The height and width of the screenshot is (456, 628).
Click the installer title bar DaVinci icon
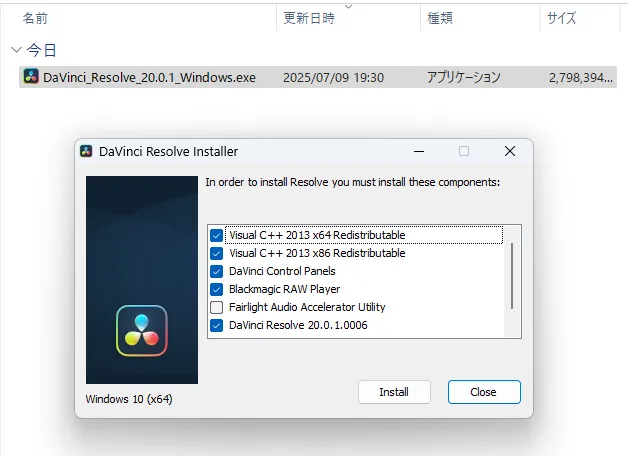point(86,151)
